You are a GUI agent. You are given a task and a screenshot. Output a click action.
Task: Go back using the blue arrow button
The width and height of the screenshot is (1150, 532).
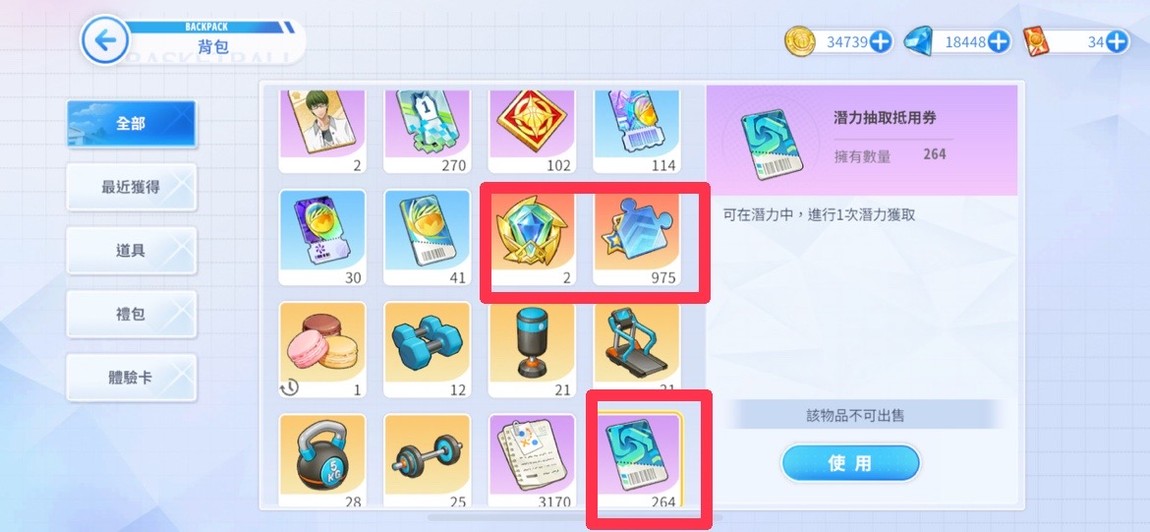click(x=105, y=40)
